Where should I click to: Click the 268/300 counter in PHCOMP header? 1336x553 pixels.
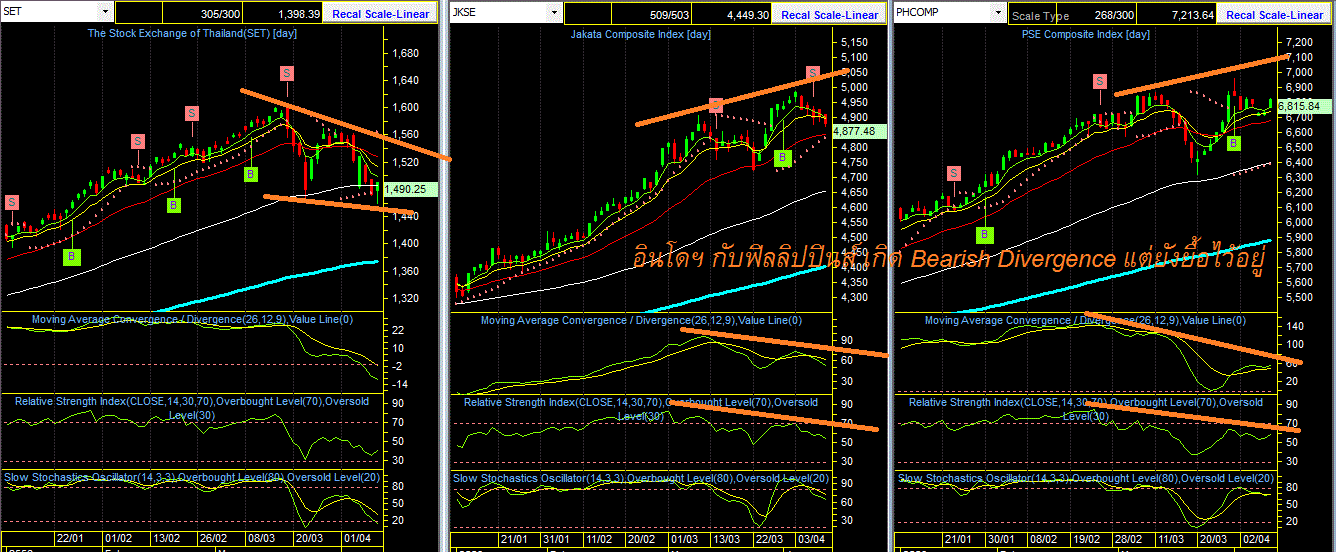(1112, 15)
